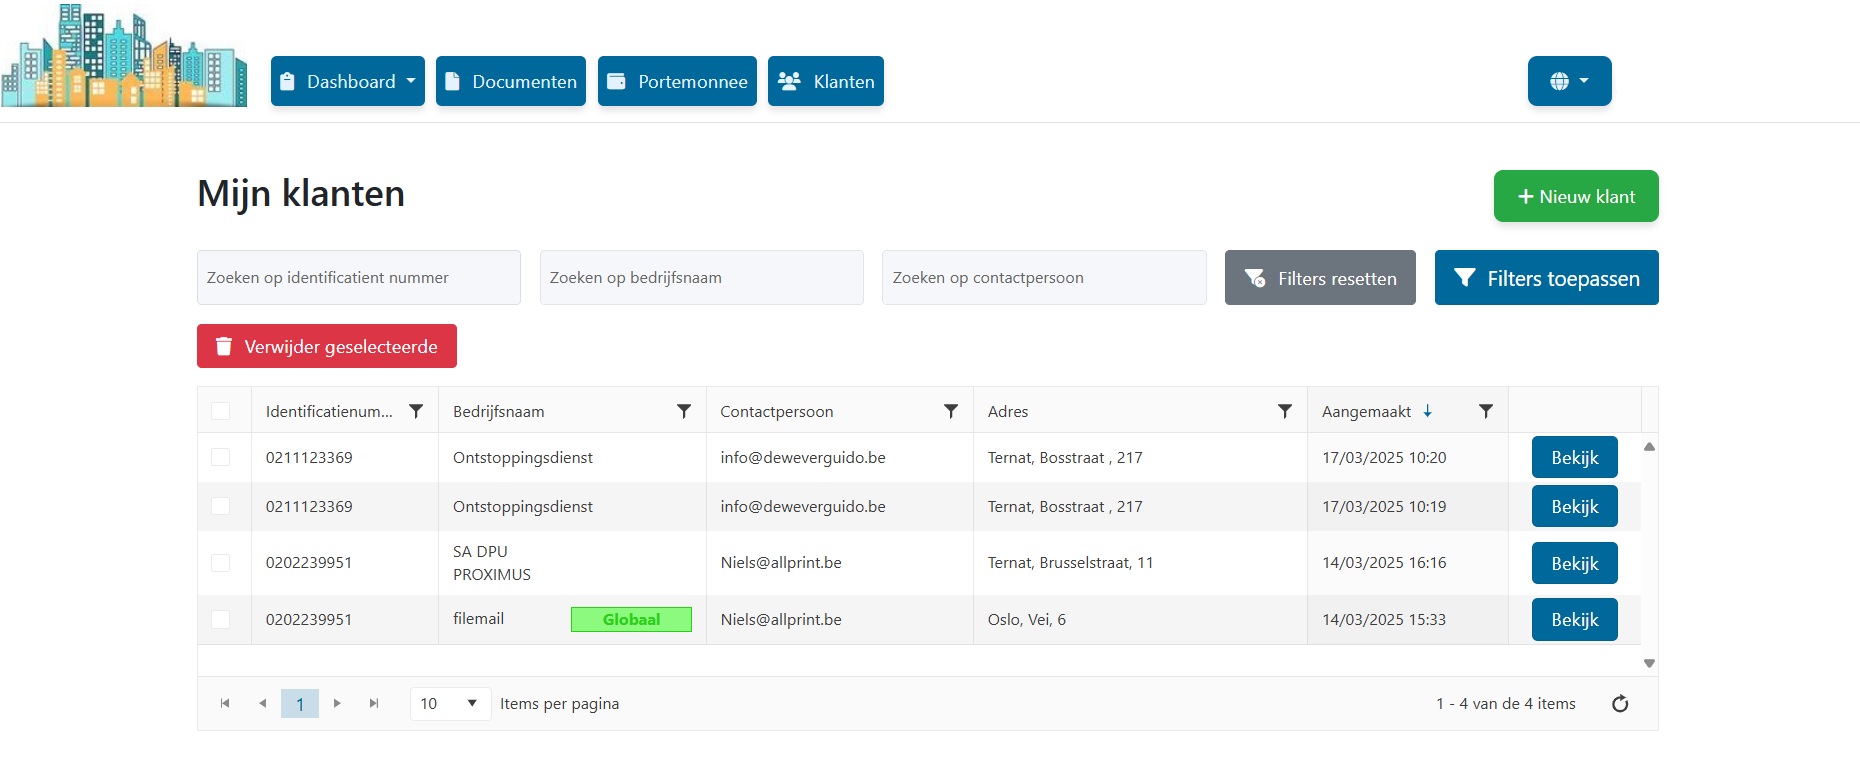This screenshot has height=774, width=1860.
Task: Click the grid scrollbar up arrow
Action: point(1650,447)
